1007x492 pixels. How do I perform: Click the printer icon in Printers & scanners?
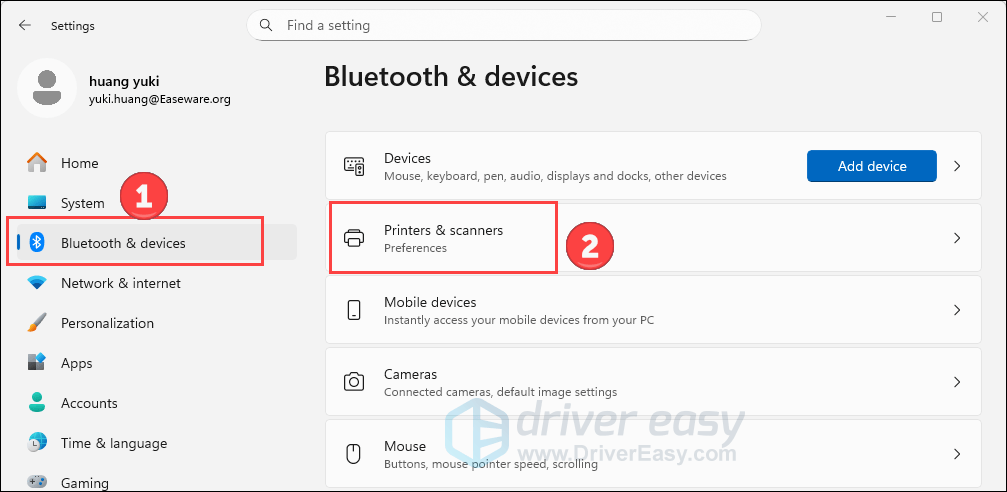[354, 238]
